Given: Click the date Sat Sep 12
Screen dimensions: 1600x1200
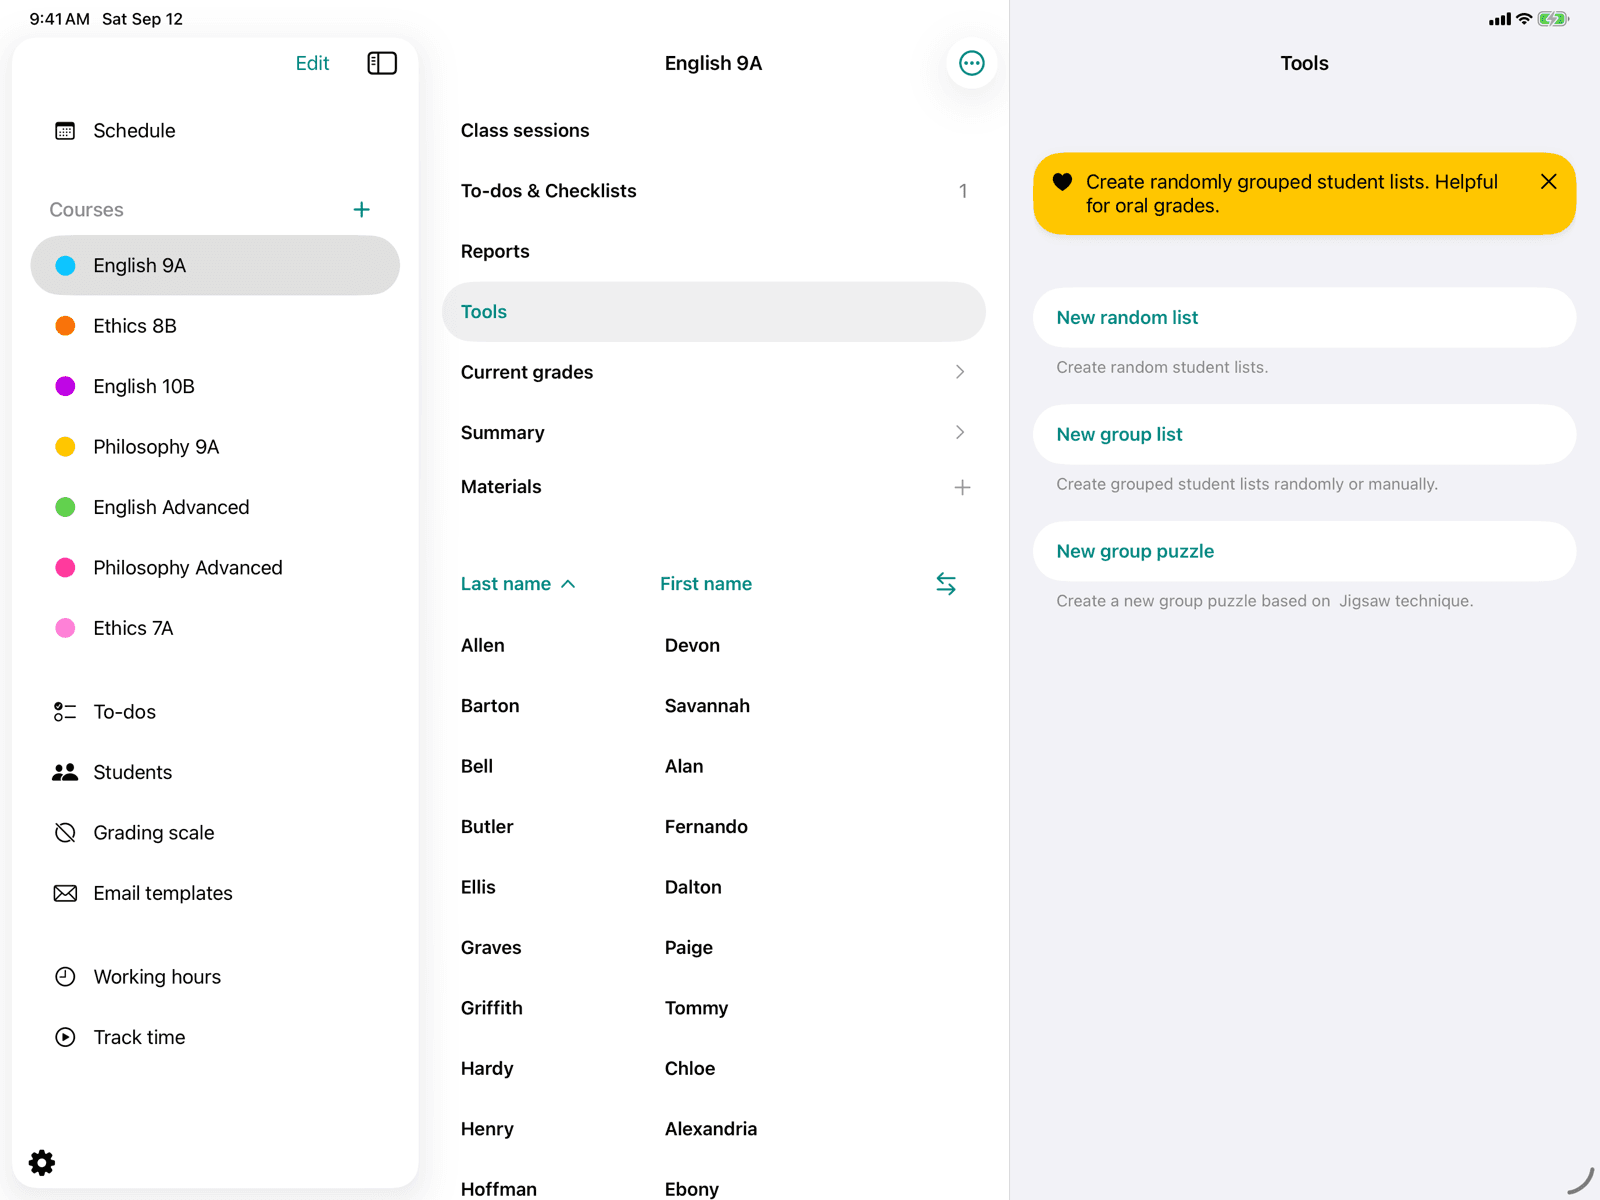Looking at the screenshot, I should [142, 19].
